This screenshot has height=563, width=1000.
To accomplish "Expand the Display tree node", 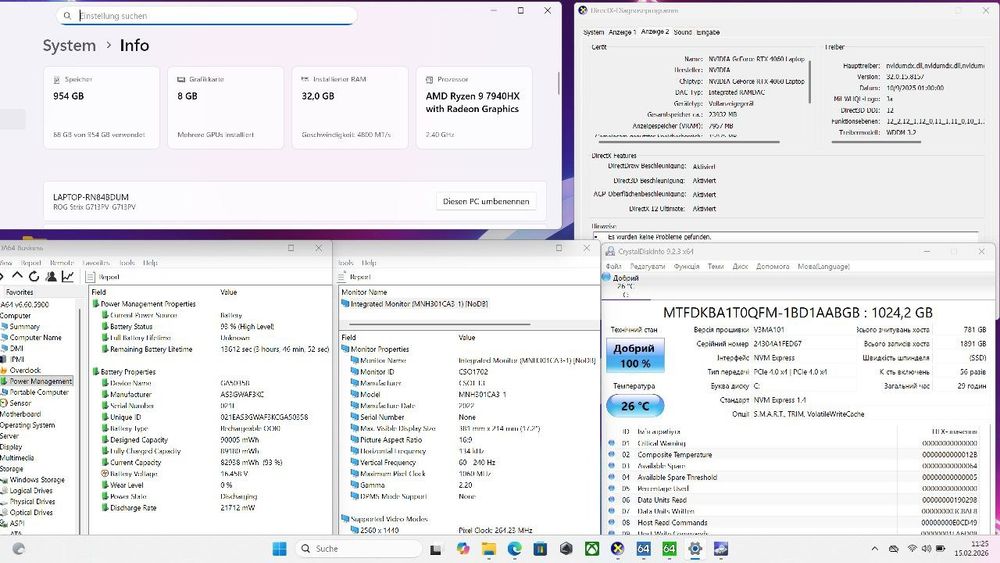I will point(11,447).
